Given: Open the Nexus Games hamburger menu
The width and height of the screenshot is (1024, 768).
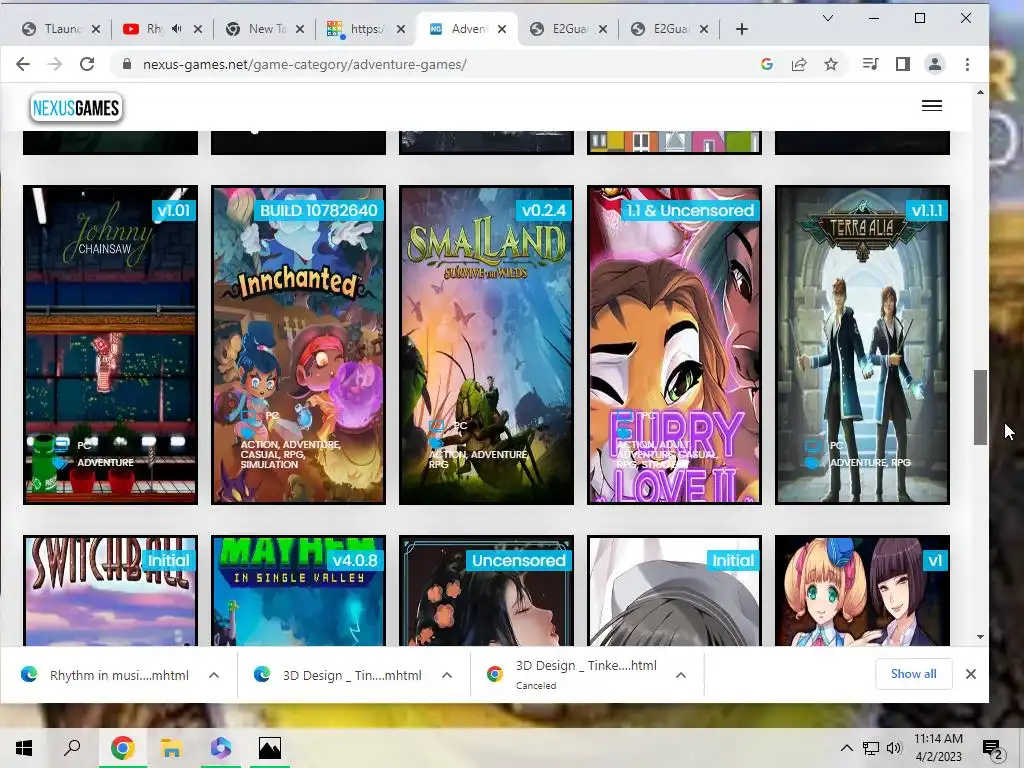Looking at the screenshot, I should (932, 106).
